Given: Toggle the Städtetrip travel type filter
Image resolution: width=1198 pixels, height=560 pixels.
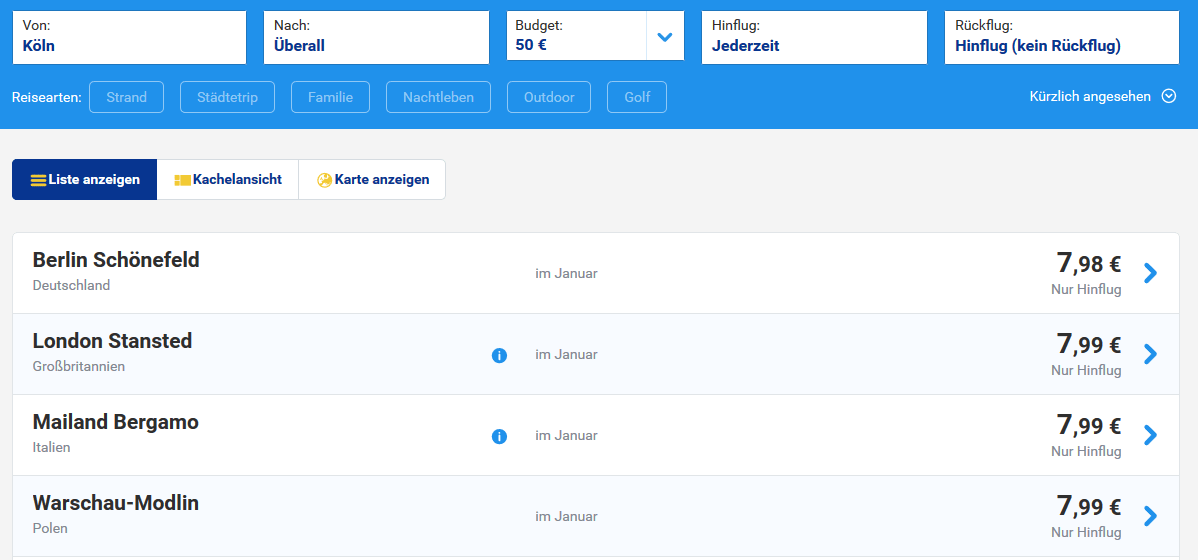Looking at the screenshot, I should point(228,97).
